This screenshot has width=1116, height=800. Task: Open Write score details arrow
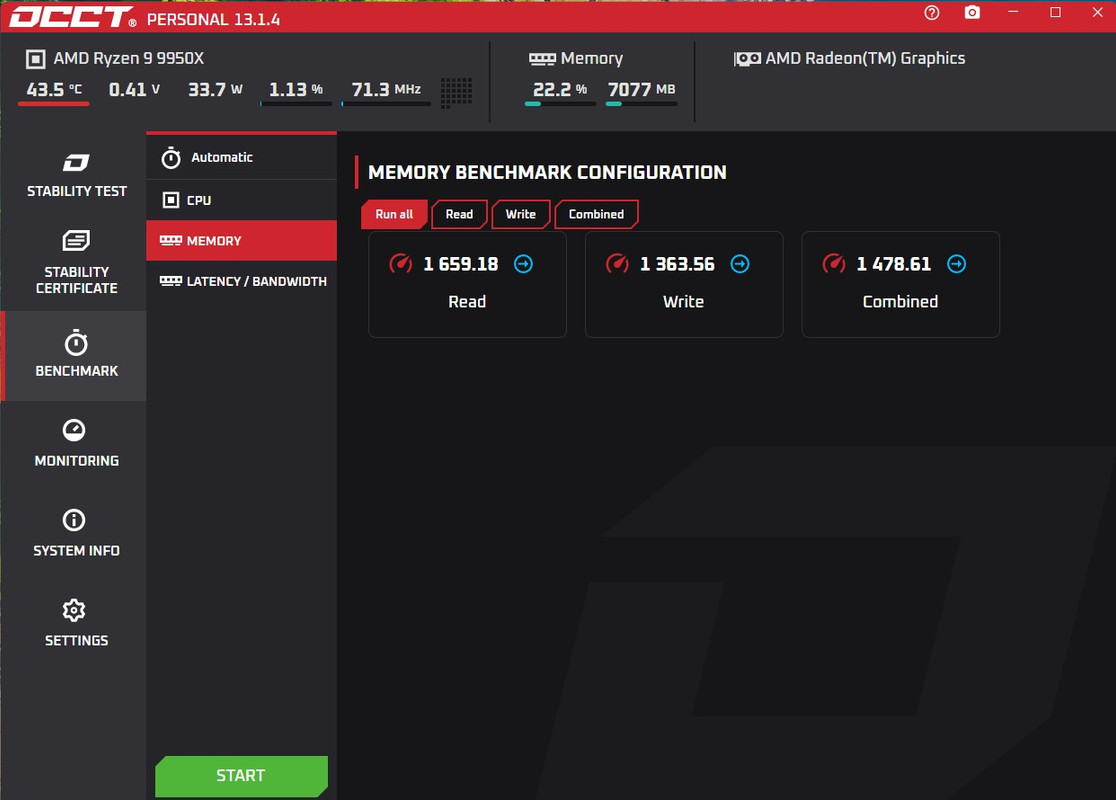point(740,264)
